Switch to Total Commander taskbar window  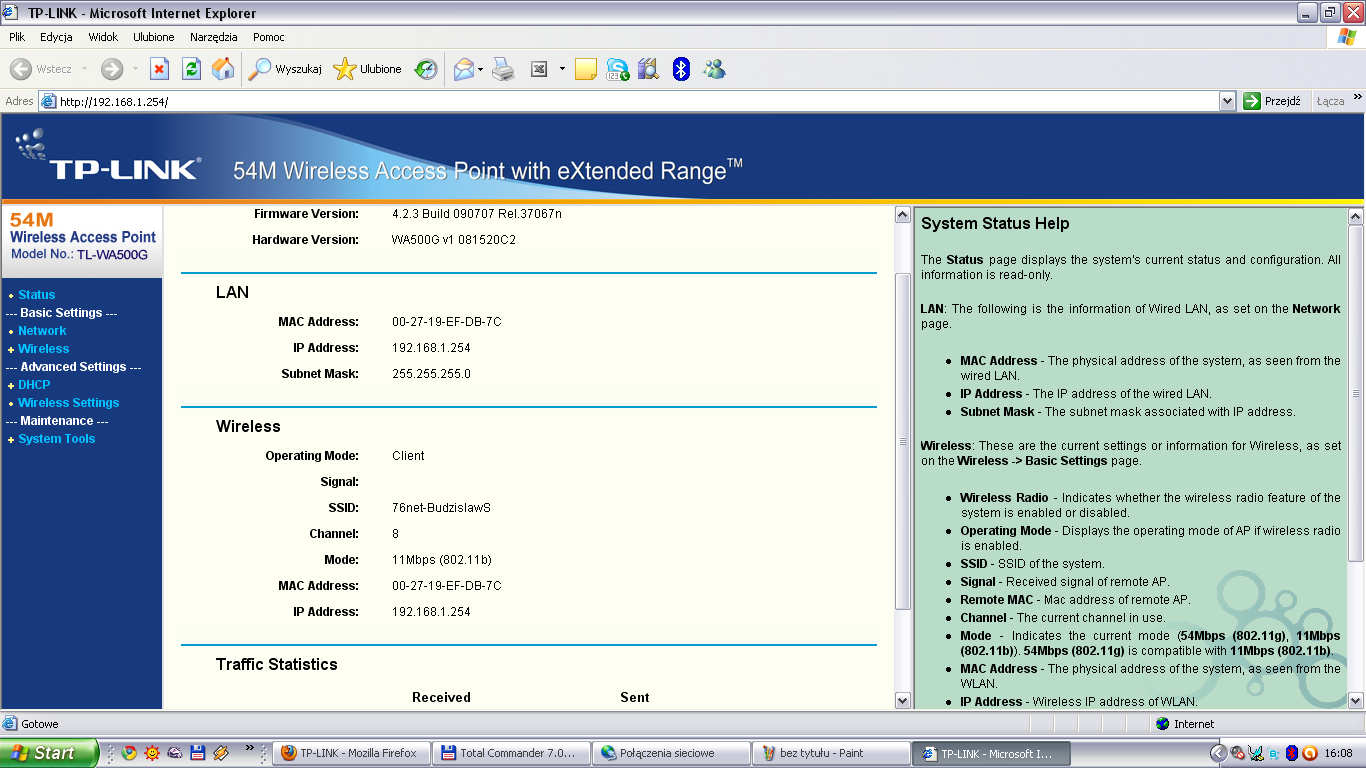point(512,753)
